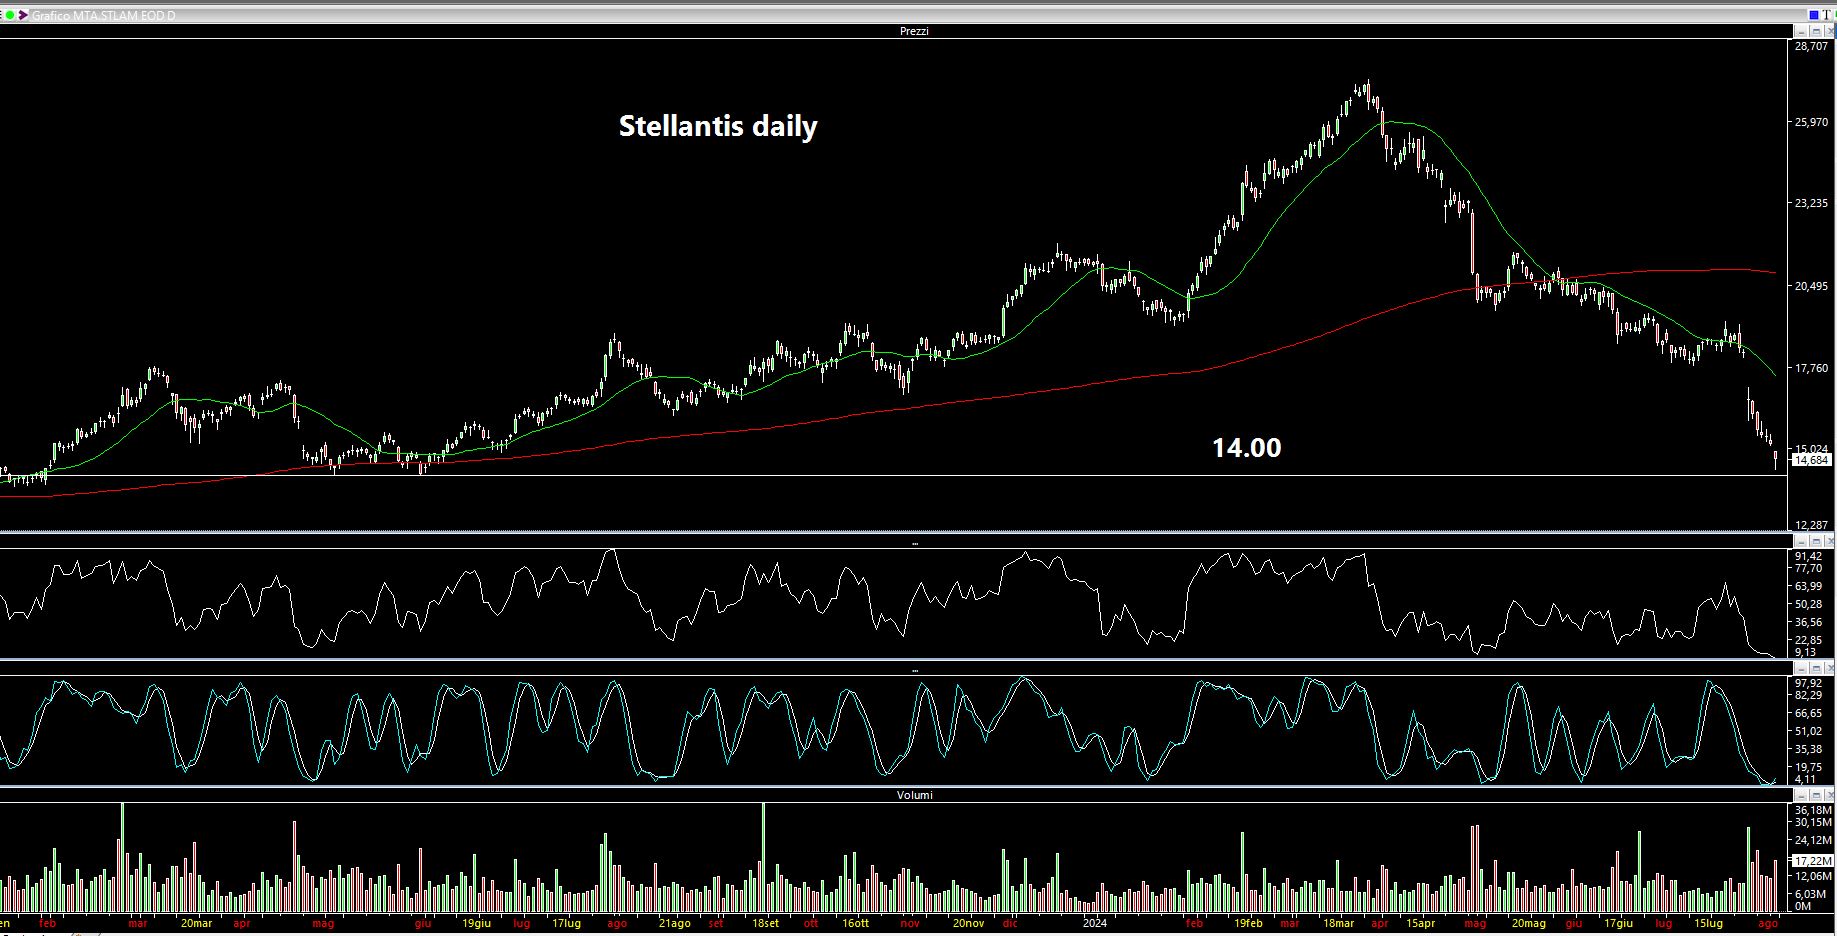The width and height of the screenshot is (1837, 936).
Task: Minimize the Volumi panel
Action: click(x=1801, y=795)
